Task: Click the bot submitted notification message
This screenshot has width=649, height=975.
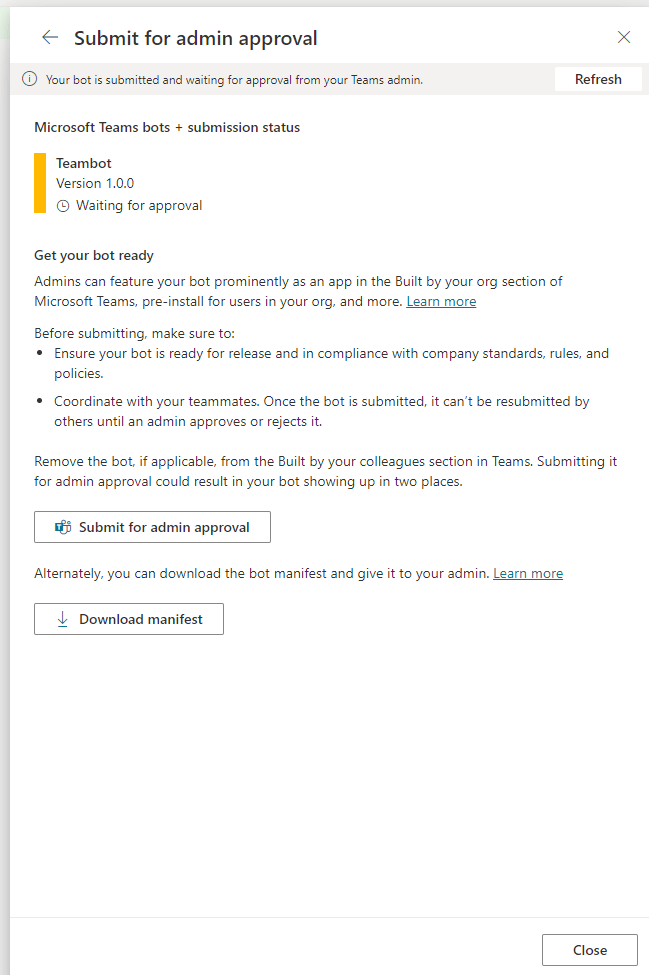Action: (x=235, y=80)
